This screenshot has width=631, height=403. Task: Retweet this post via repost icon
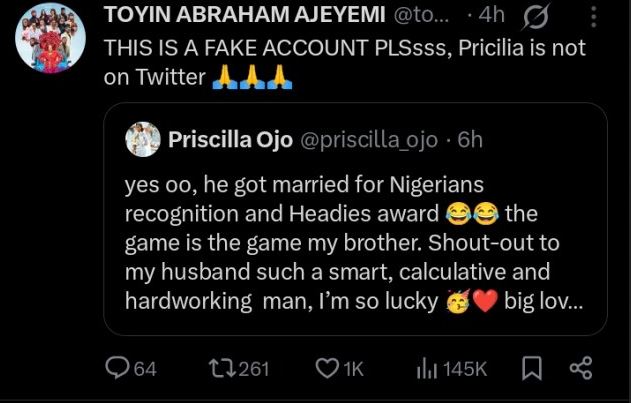(x=222, y=369)
